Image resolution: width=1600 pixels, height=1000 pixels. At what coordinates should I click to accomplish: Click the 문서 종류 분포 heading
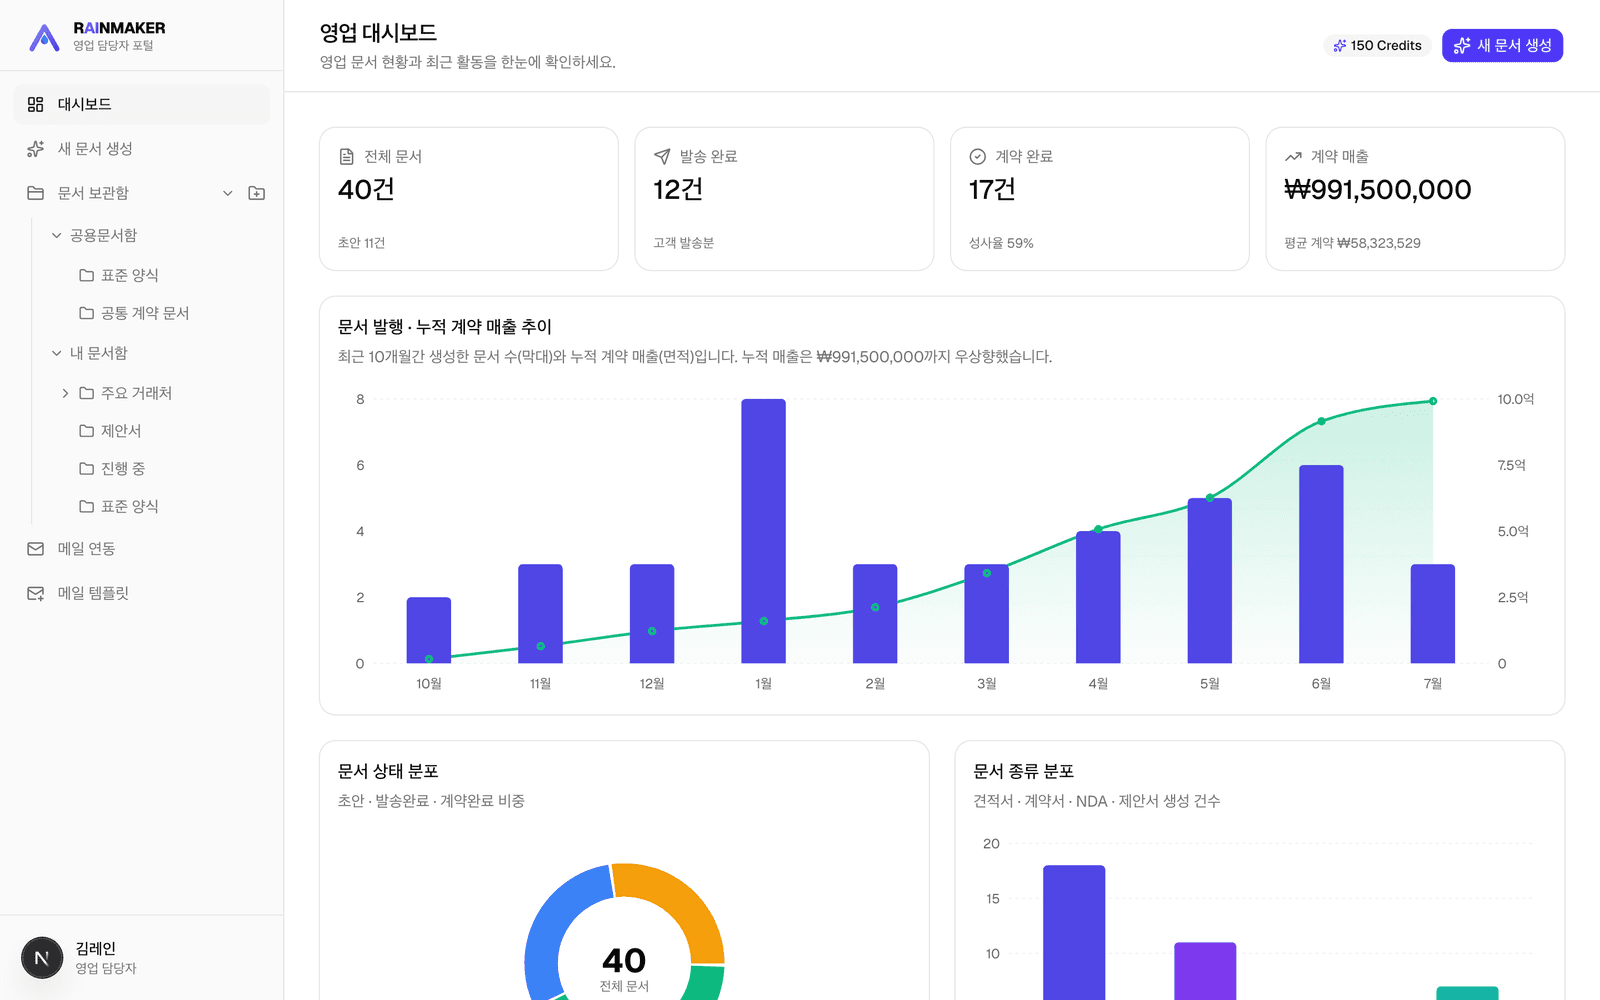[1024, 771]
